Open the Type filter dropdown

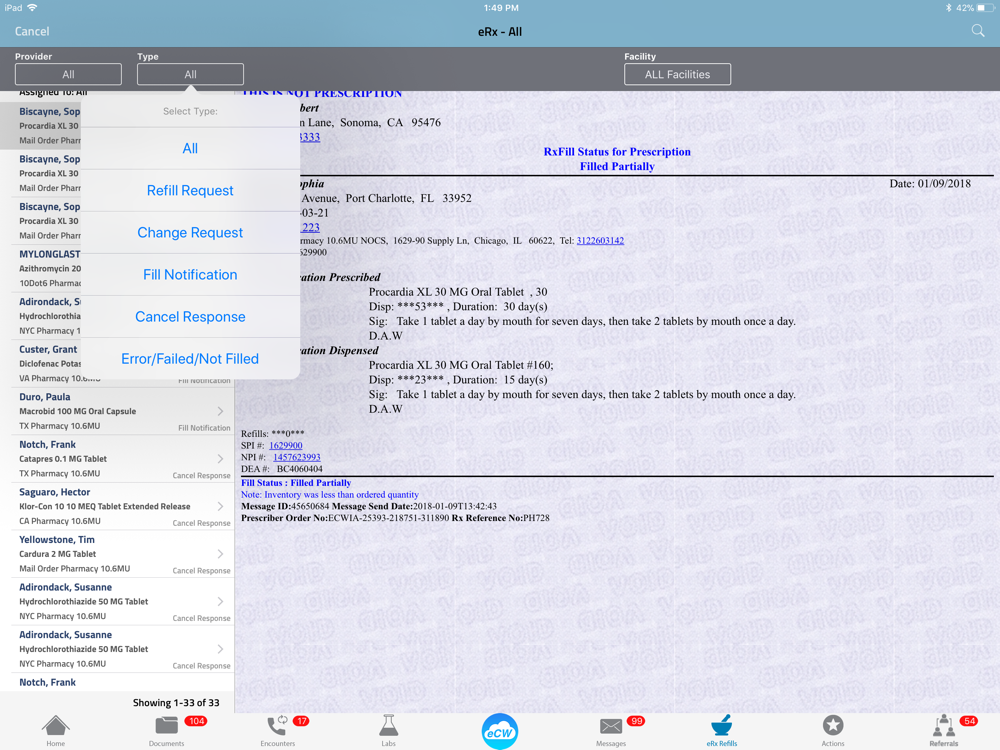pyautogui.click(x=190, y=74)
